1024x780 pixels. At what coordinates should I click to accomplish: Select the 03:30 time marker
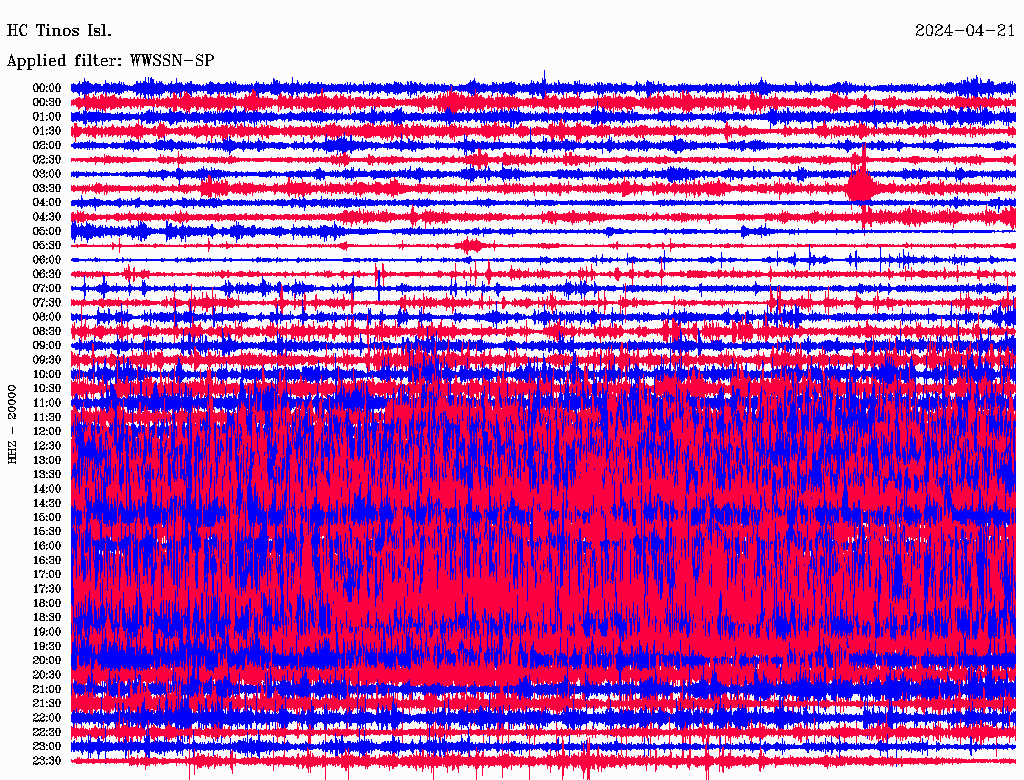[47, 188]
